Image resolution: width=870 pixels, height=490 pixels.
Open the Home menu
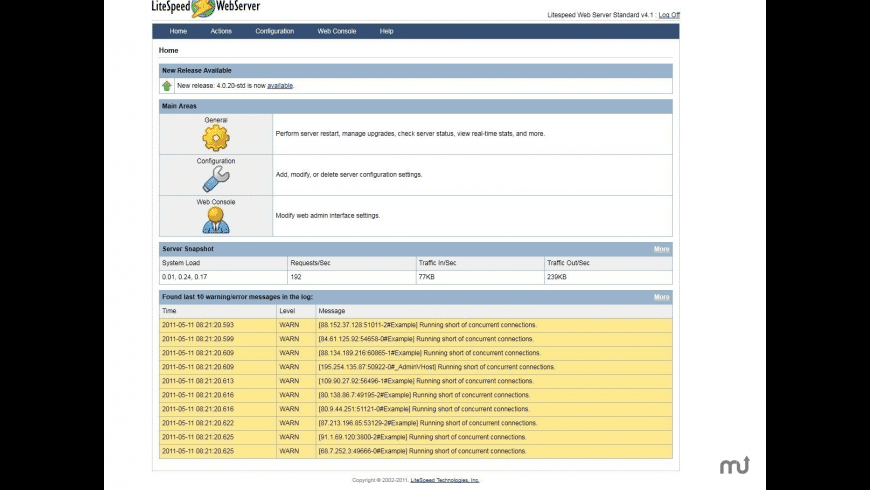[178, 31]
